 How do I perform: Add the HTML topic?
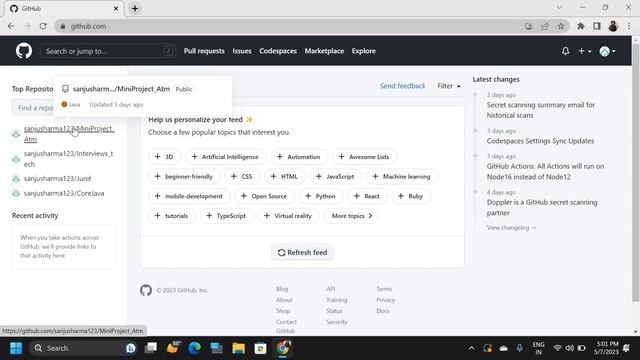tap(284, 176)
